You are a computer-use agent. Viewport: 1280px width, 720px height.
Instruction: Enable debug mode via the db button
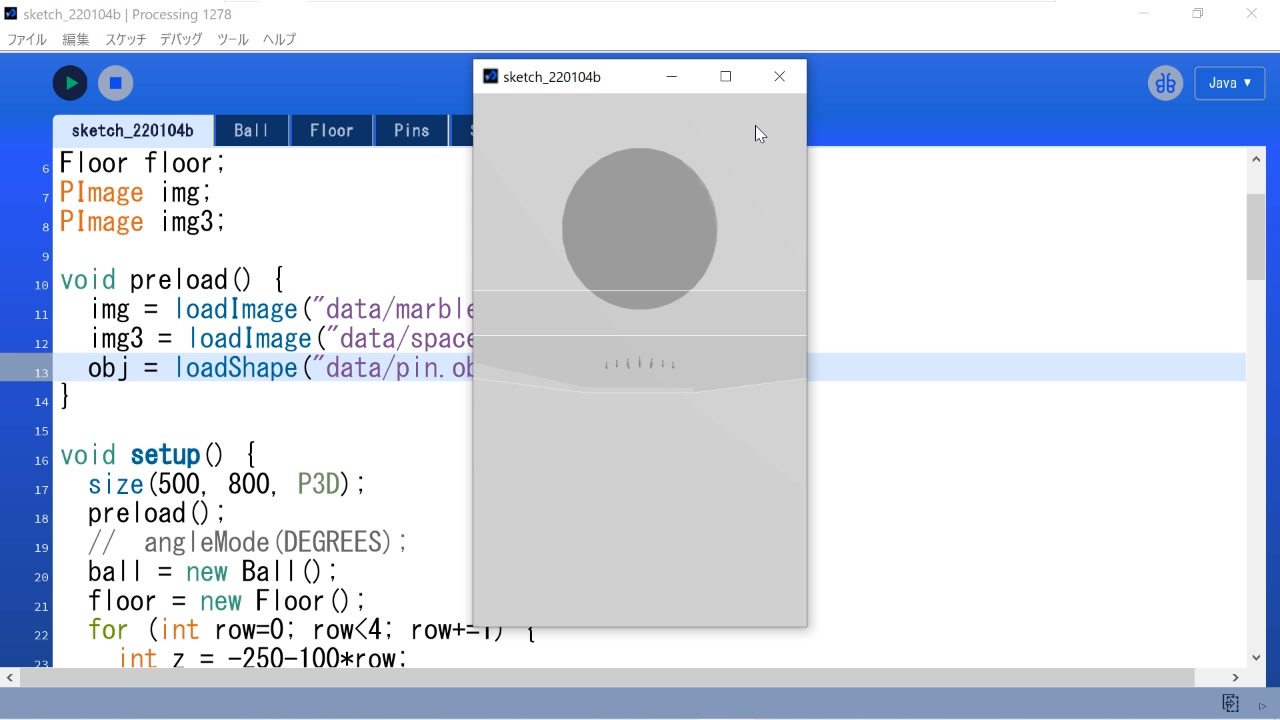tap(1164, 82)
